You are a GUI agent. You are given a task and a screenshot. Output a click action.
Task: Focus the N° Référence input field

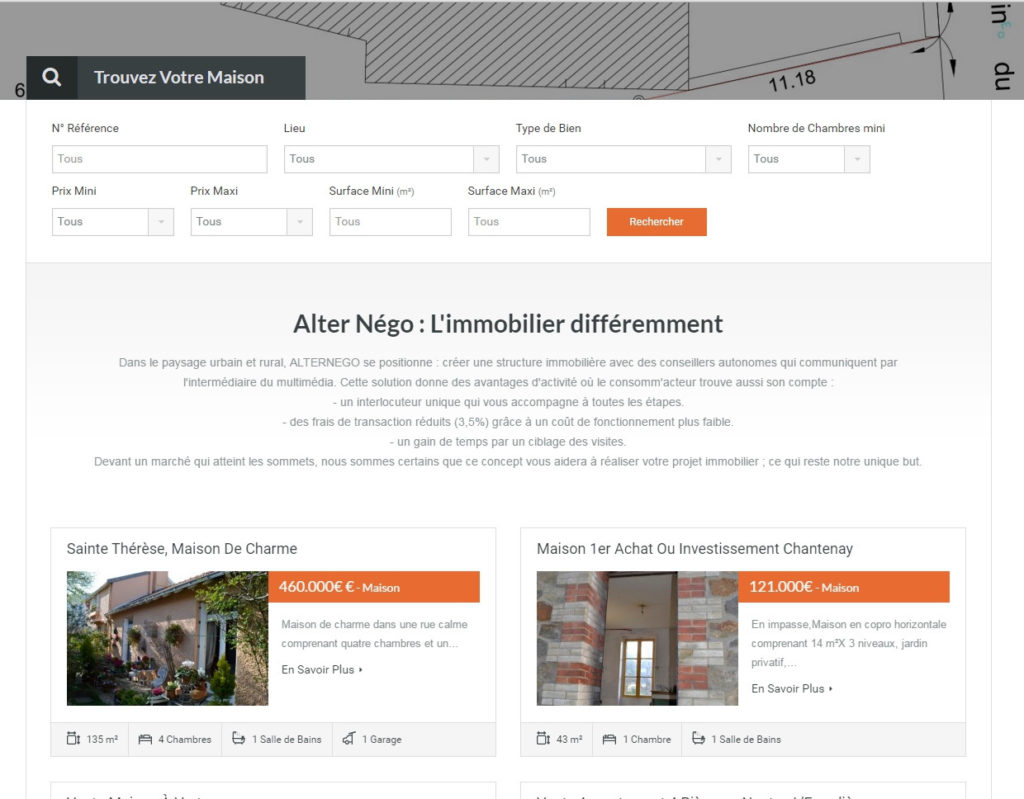point(159,159)
